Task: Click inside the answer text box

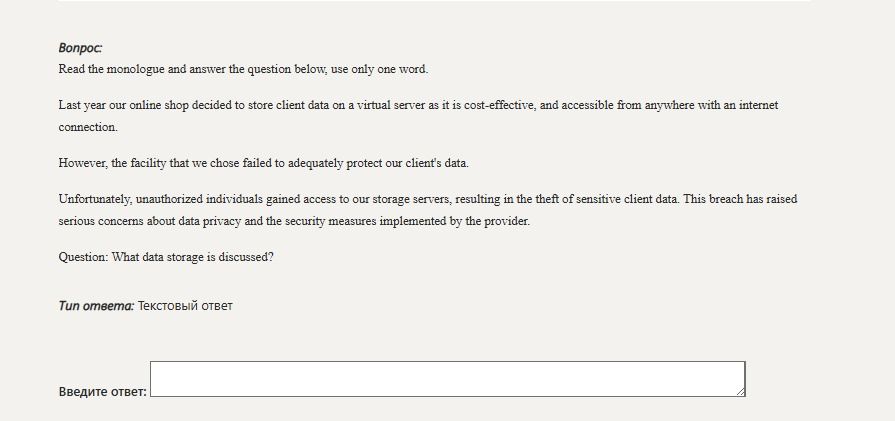Action: pyautogui.click(x=448, y=379)
